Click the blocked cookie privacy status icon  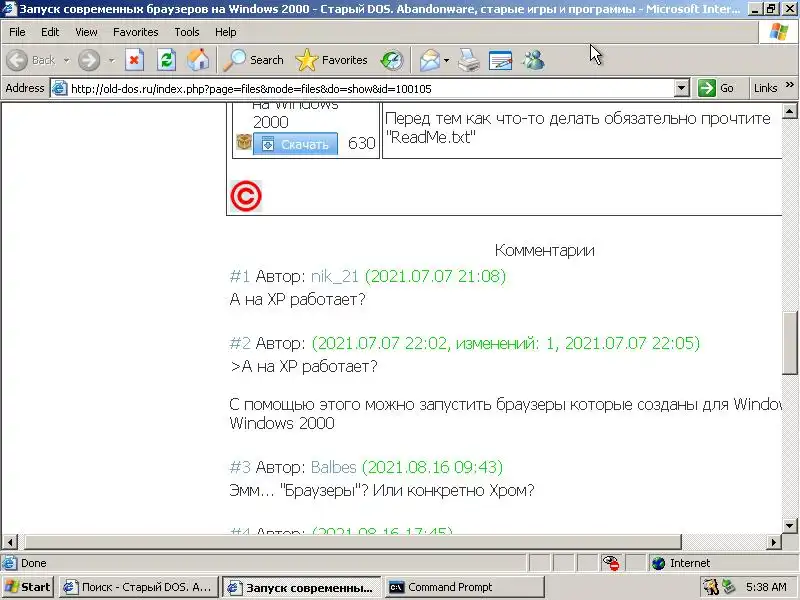(611, 563)
